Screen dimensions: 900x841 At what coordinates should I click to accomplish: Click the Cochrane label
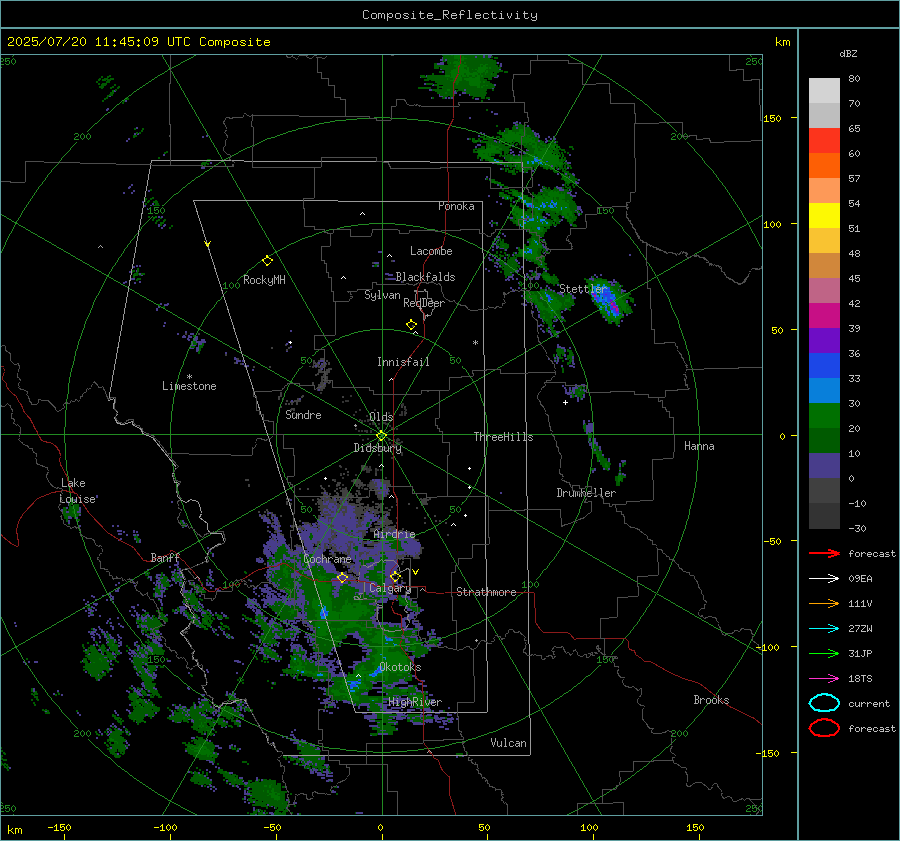(327, 559)
